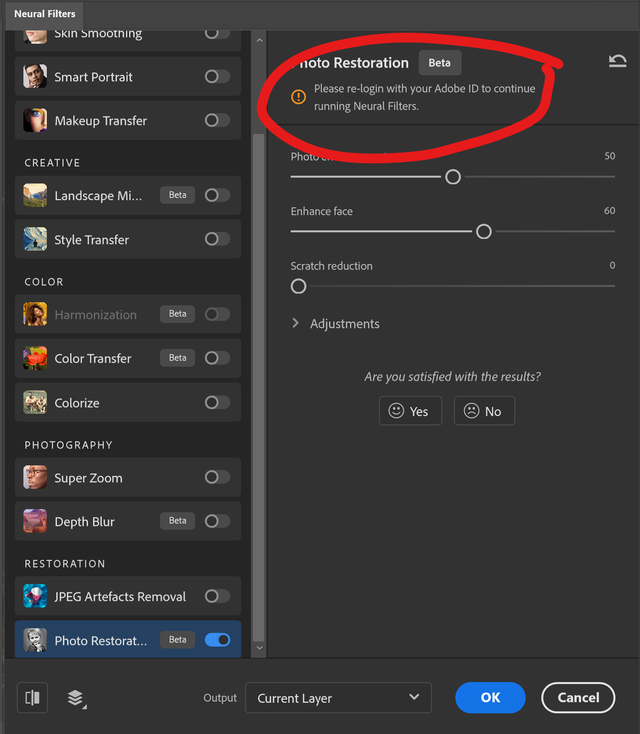Click the Makeup Transfer filter thumbnail icon
Viewport: 640px width, 734px height.
click(35, 120)
